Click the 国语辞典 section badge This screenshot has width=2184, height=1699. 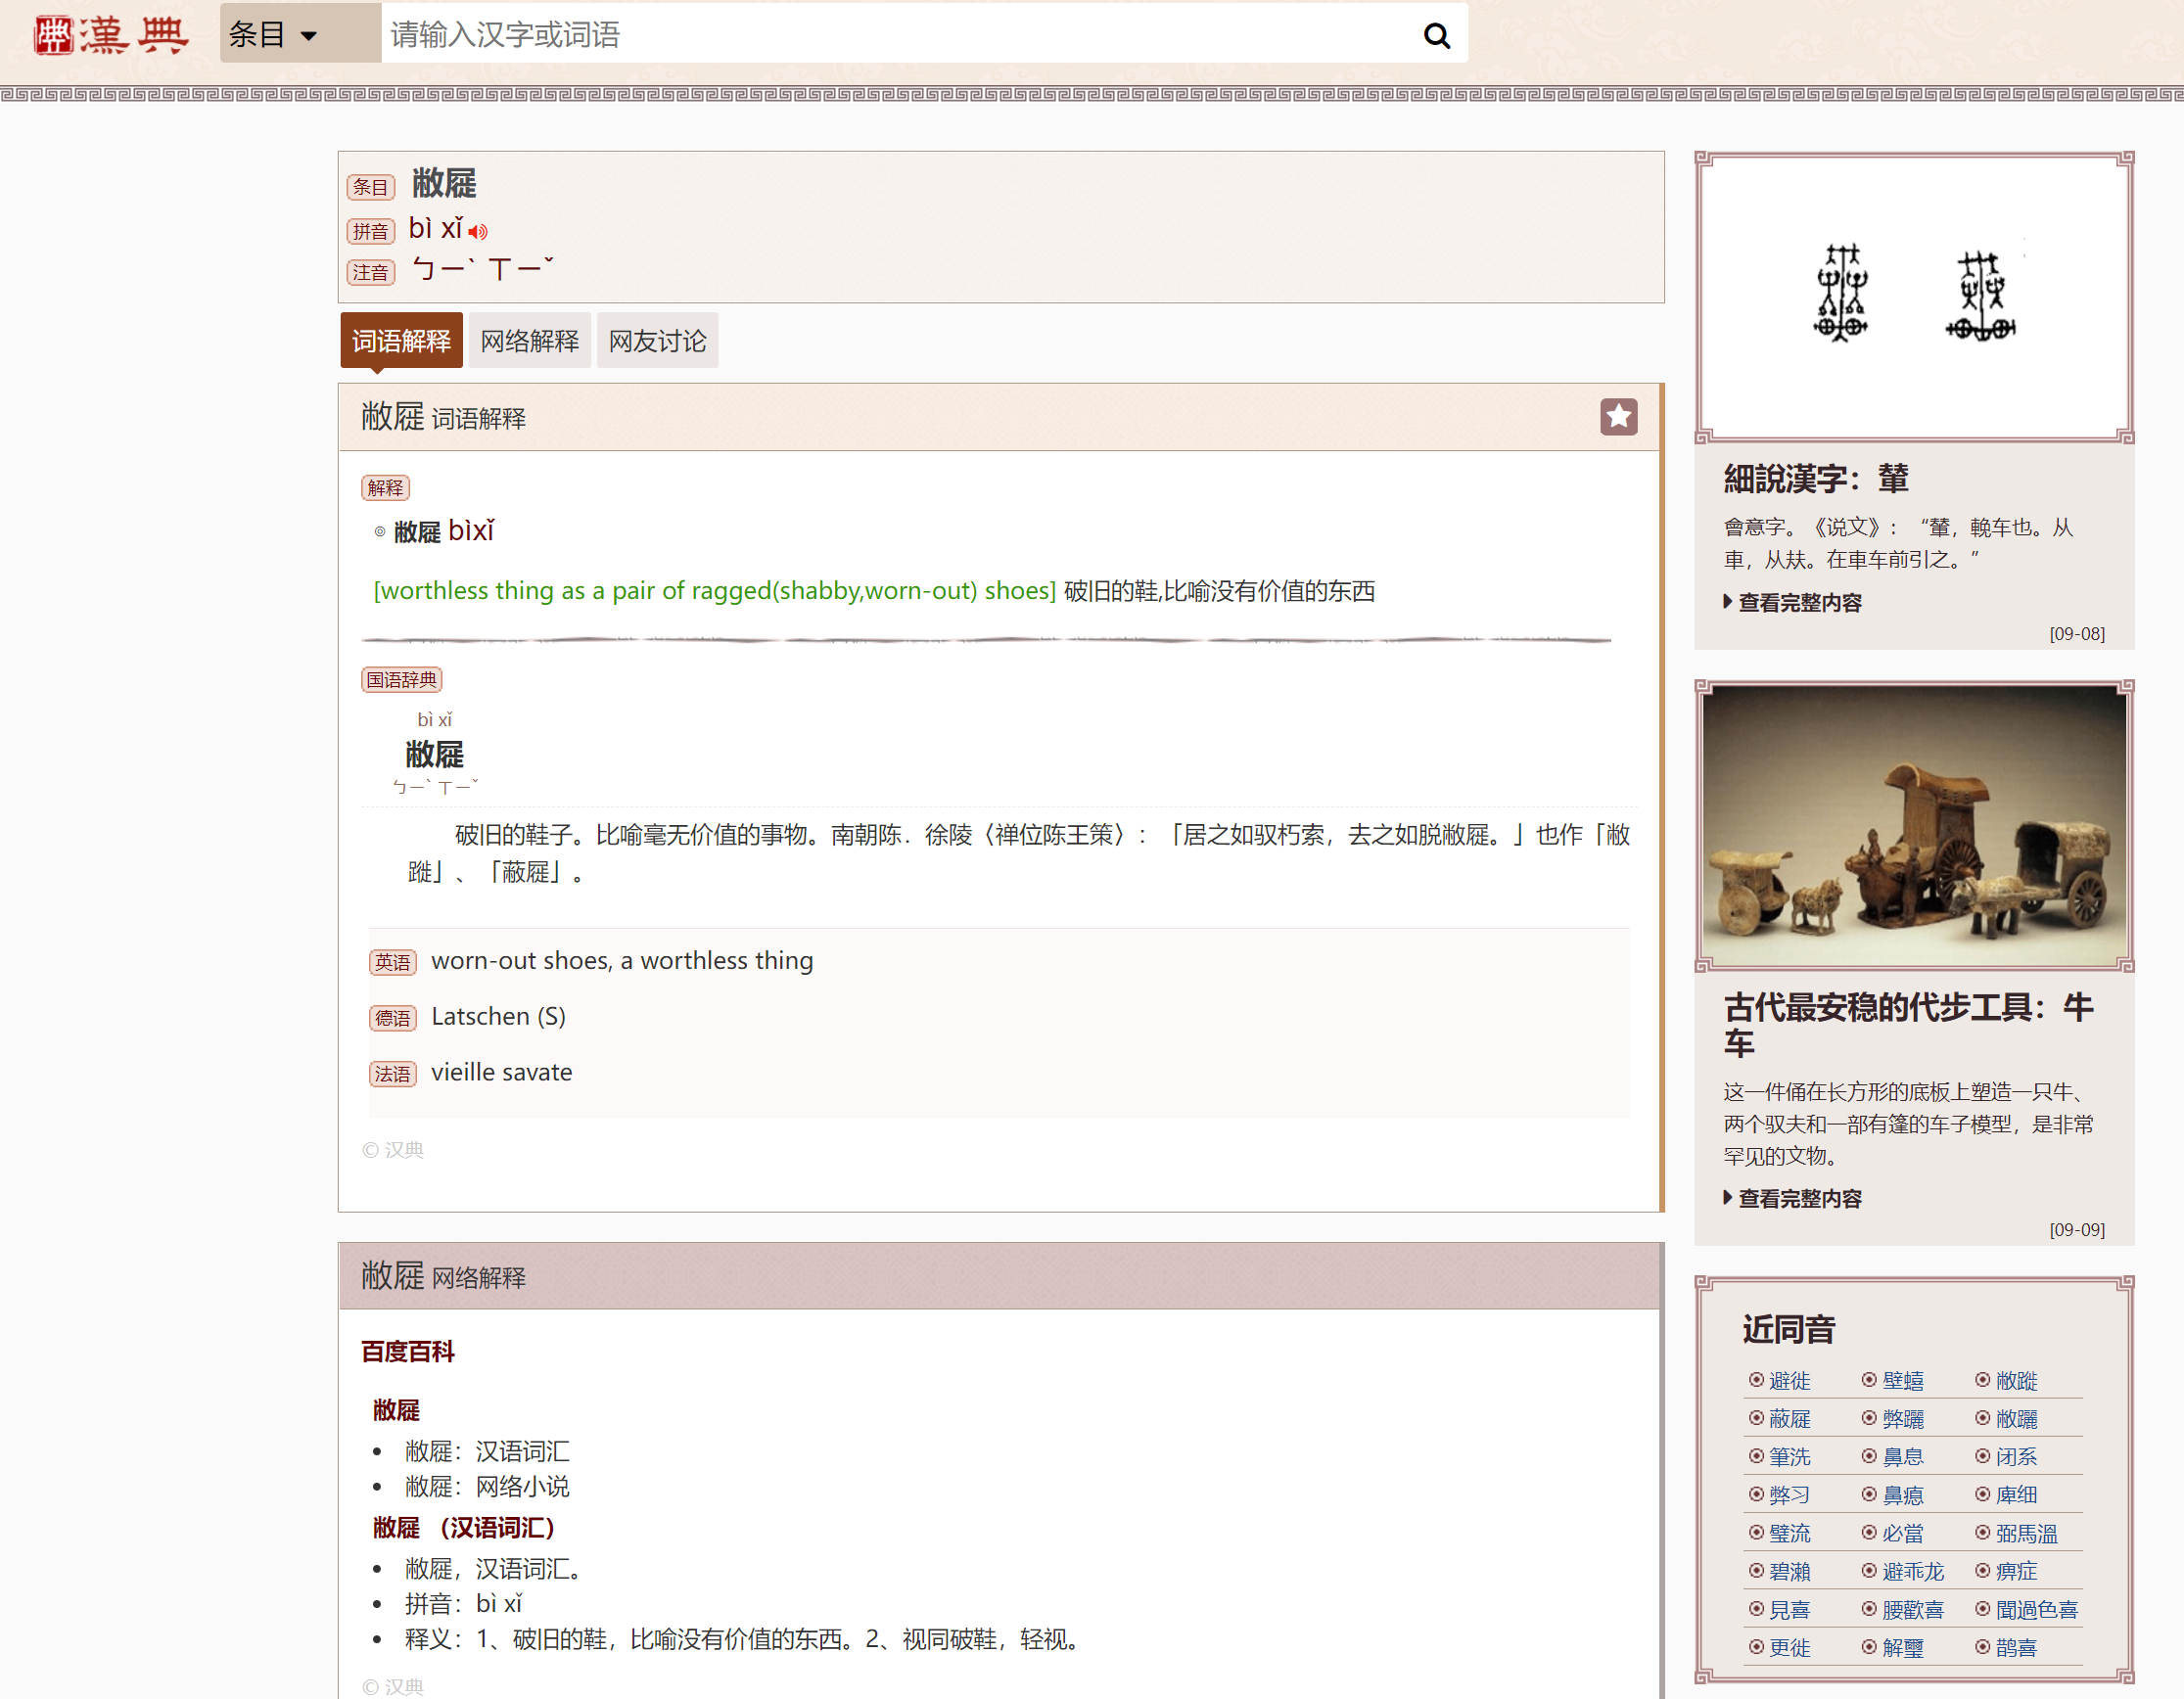click(401, 680)
